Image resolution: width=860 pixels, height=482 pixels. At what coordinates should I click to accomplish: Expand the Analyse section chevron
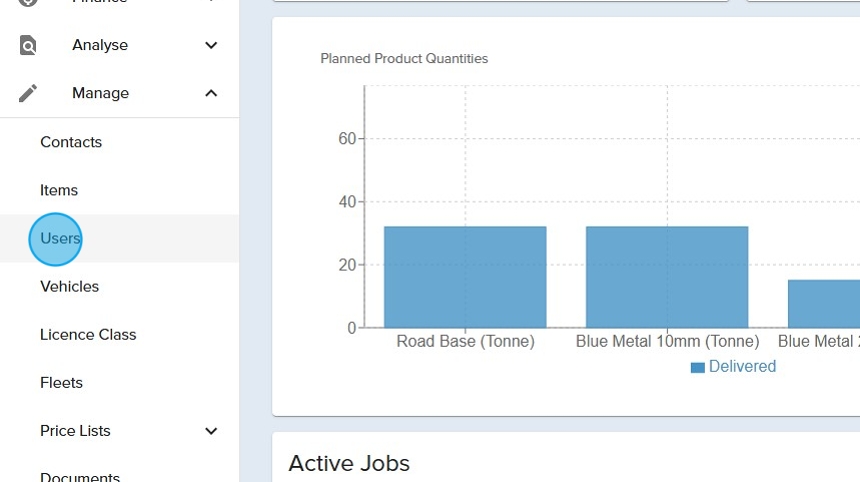(x=211, y=45)
